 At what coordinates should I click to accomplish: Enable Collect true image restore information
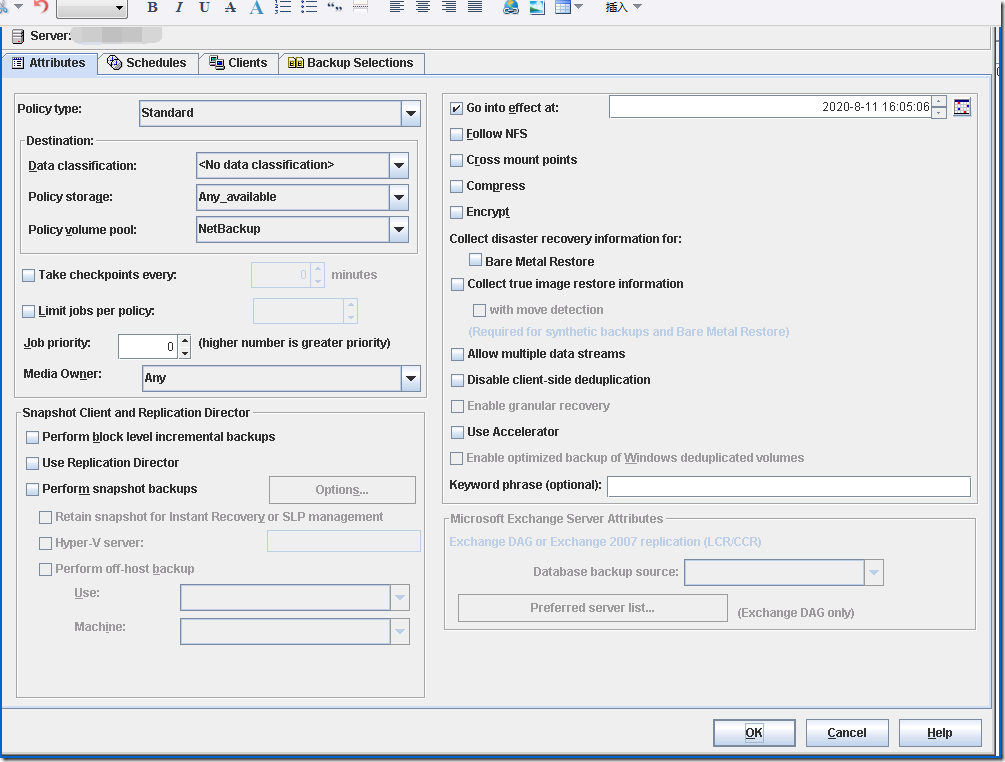pos(458,285)
